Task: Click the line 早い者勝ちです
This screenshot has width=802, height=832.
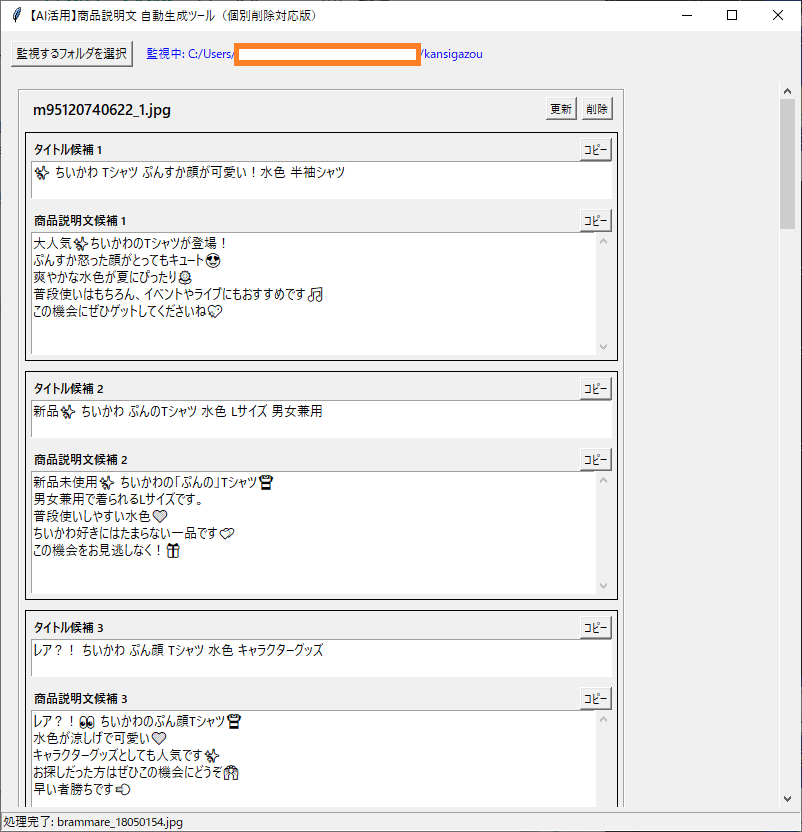Action: 82,789
